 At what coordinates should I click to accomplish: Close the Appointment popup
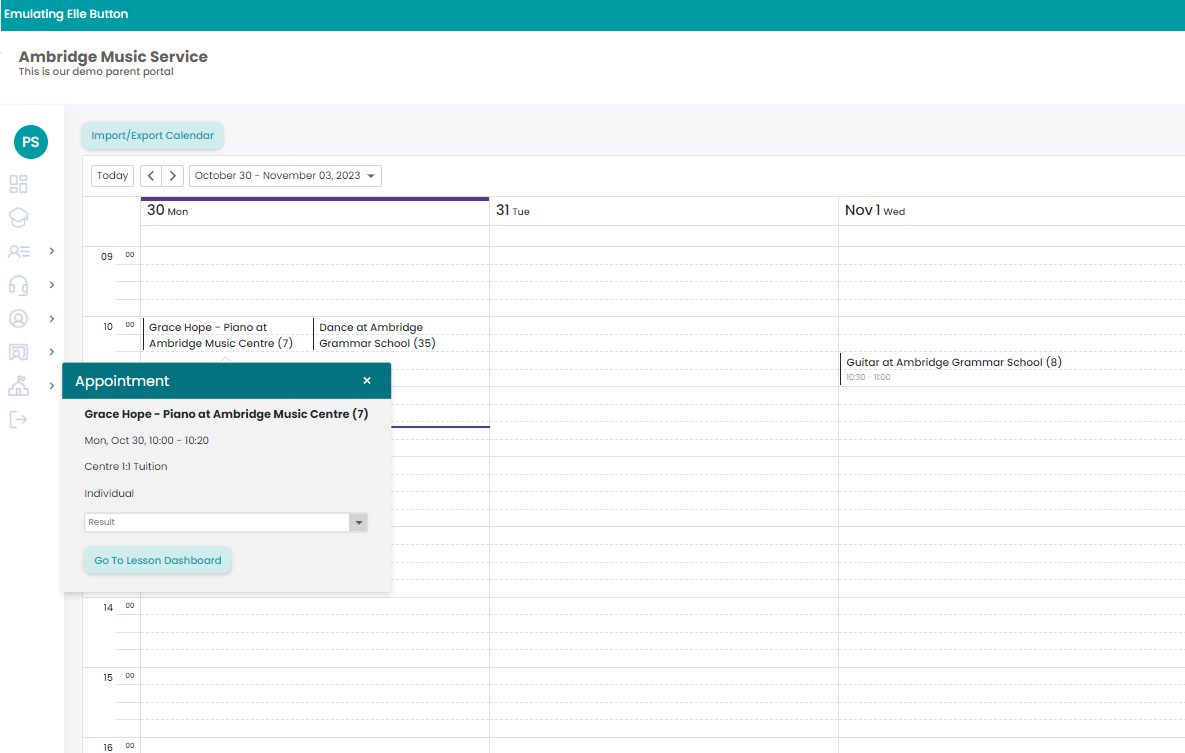367,380
